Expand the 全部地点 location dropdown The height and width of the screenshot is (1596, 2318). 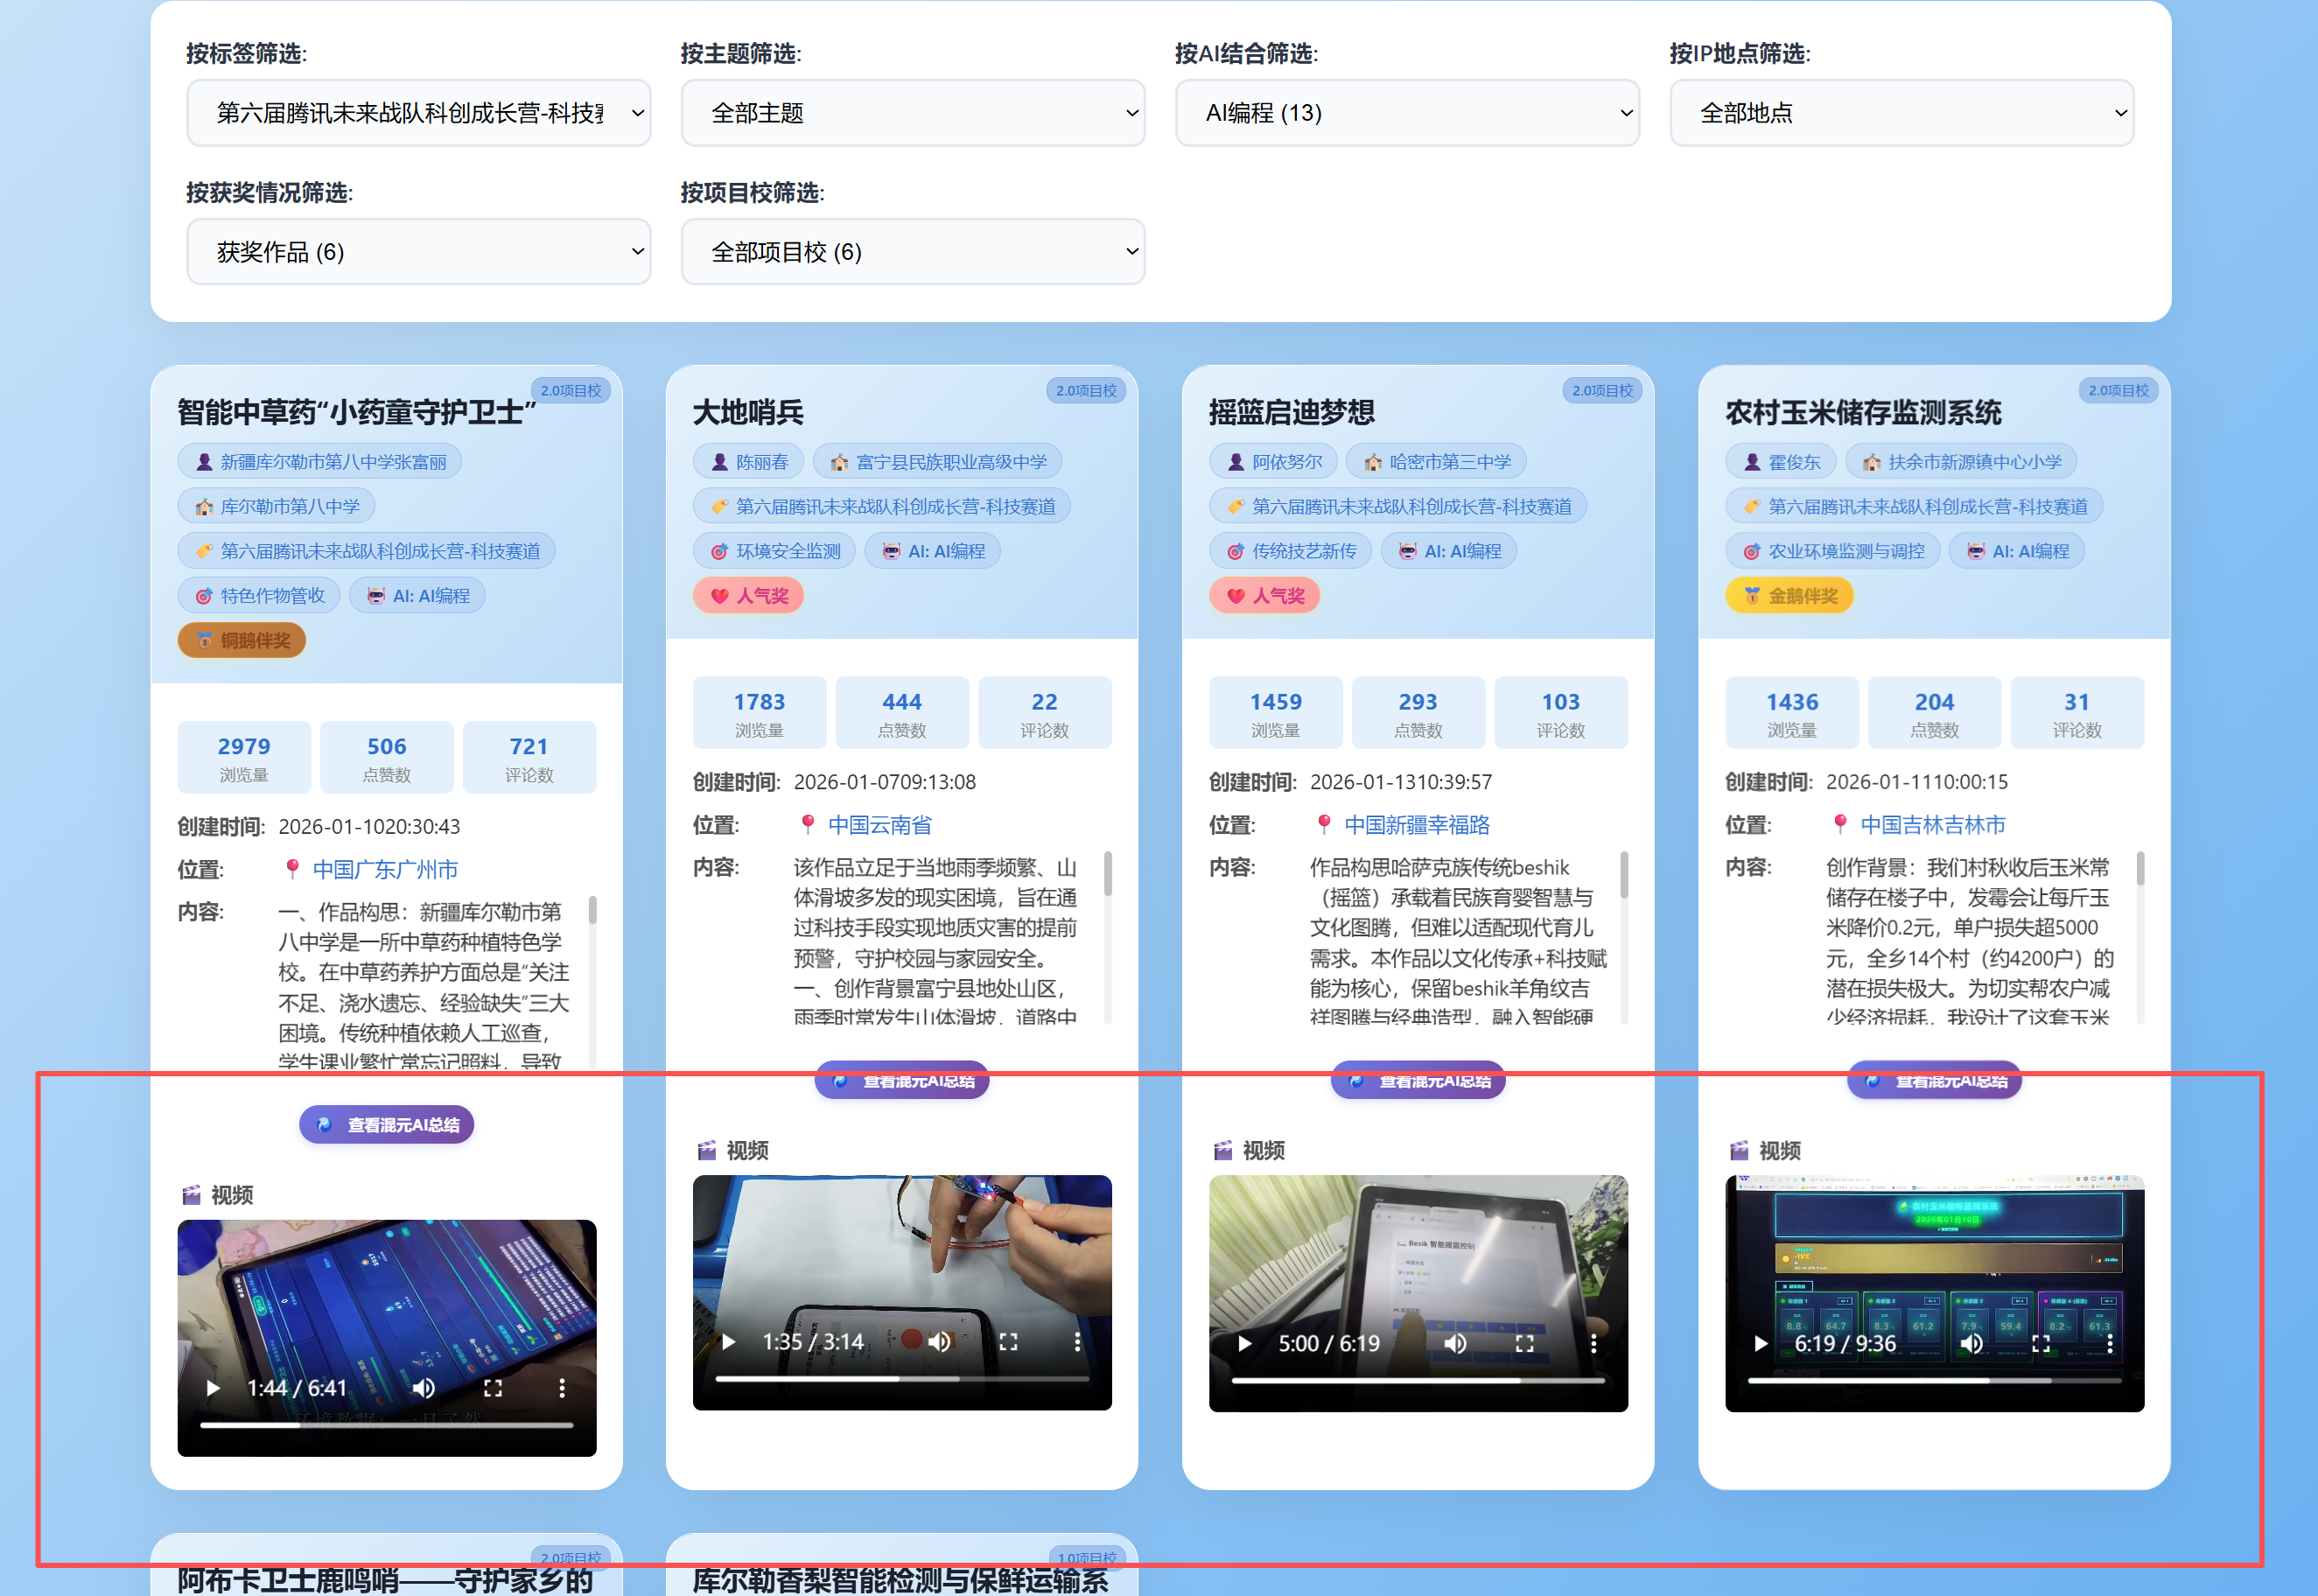click(1901, 113)
